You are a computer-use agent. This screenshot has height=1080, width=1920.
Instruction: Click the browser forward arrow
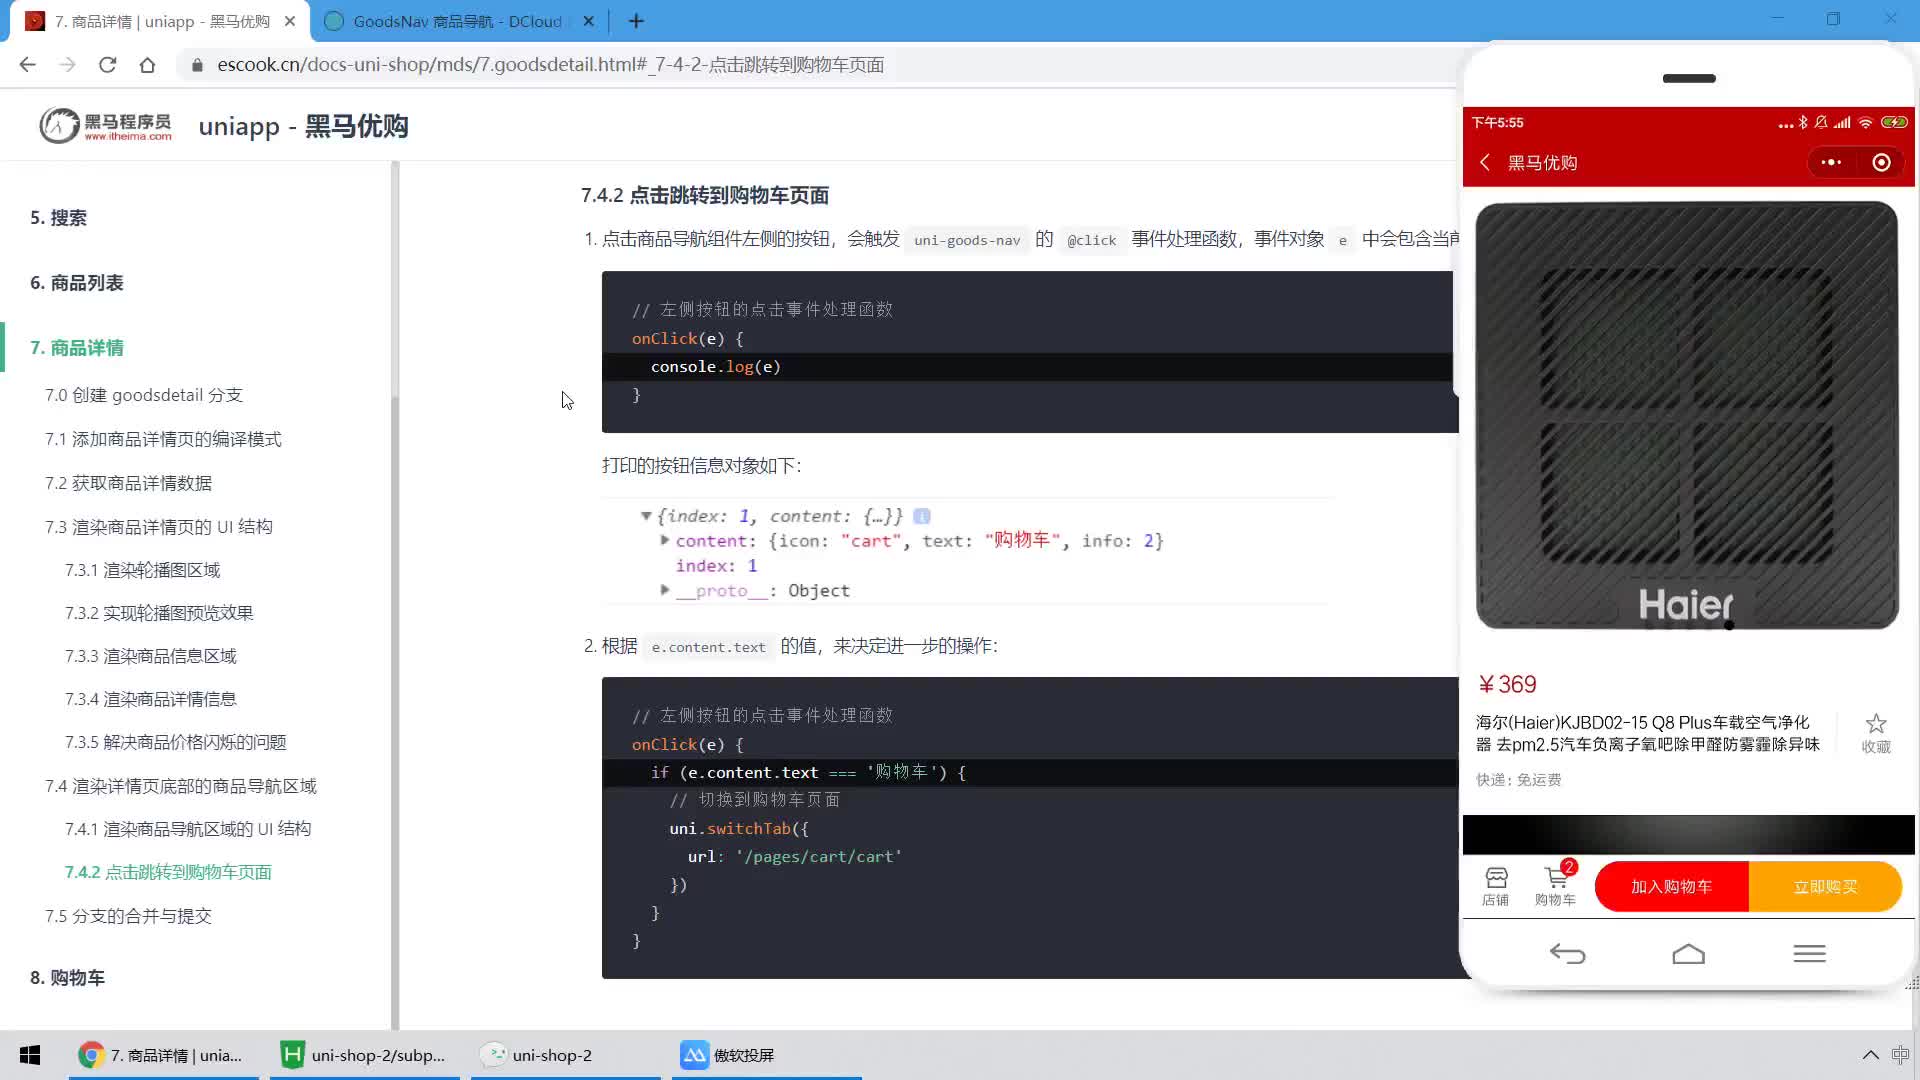[67, 65]
